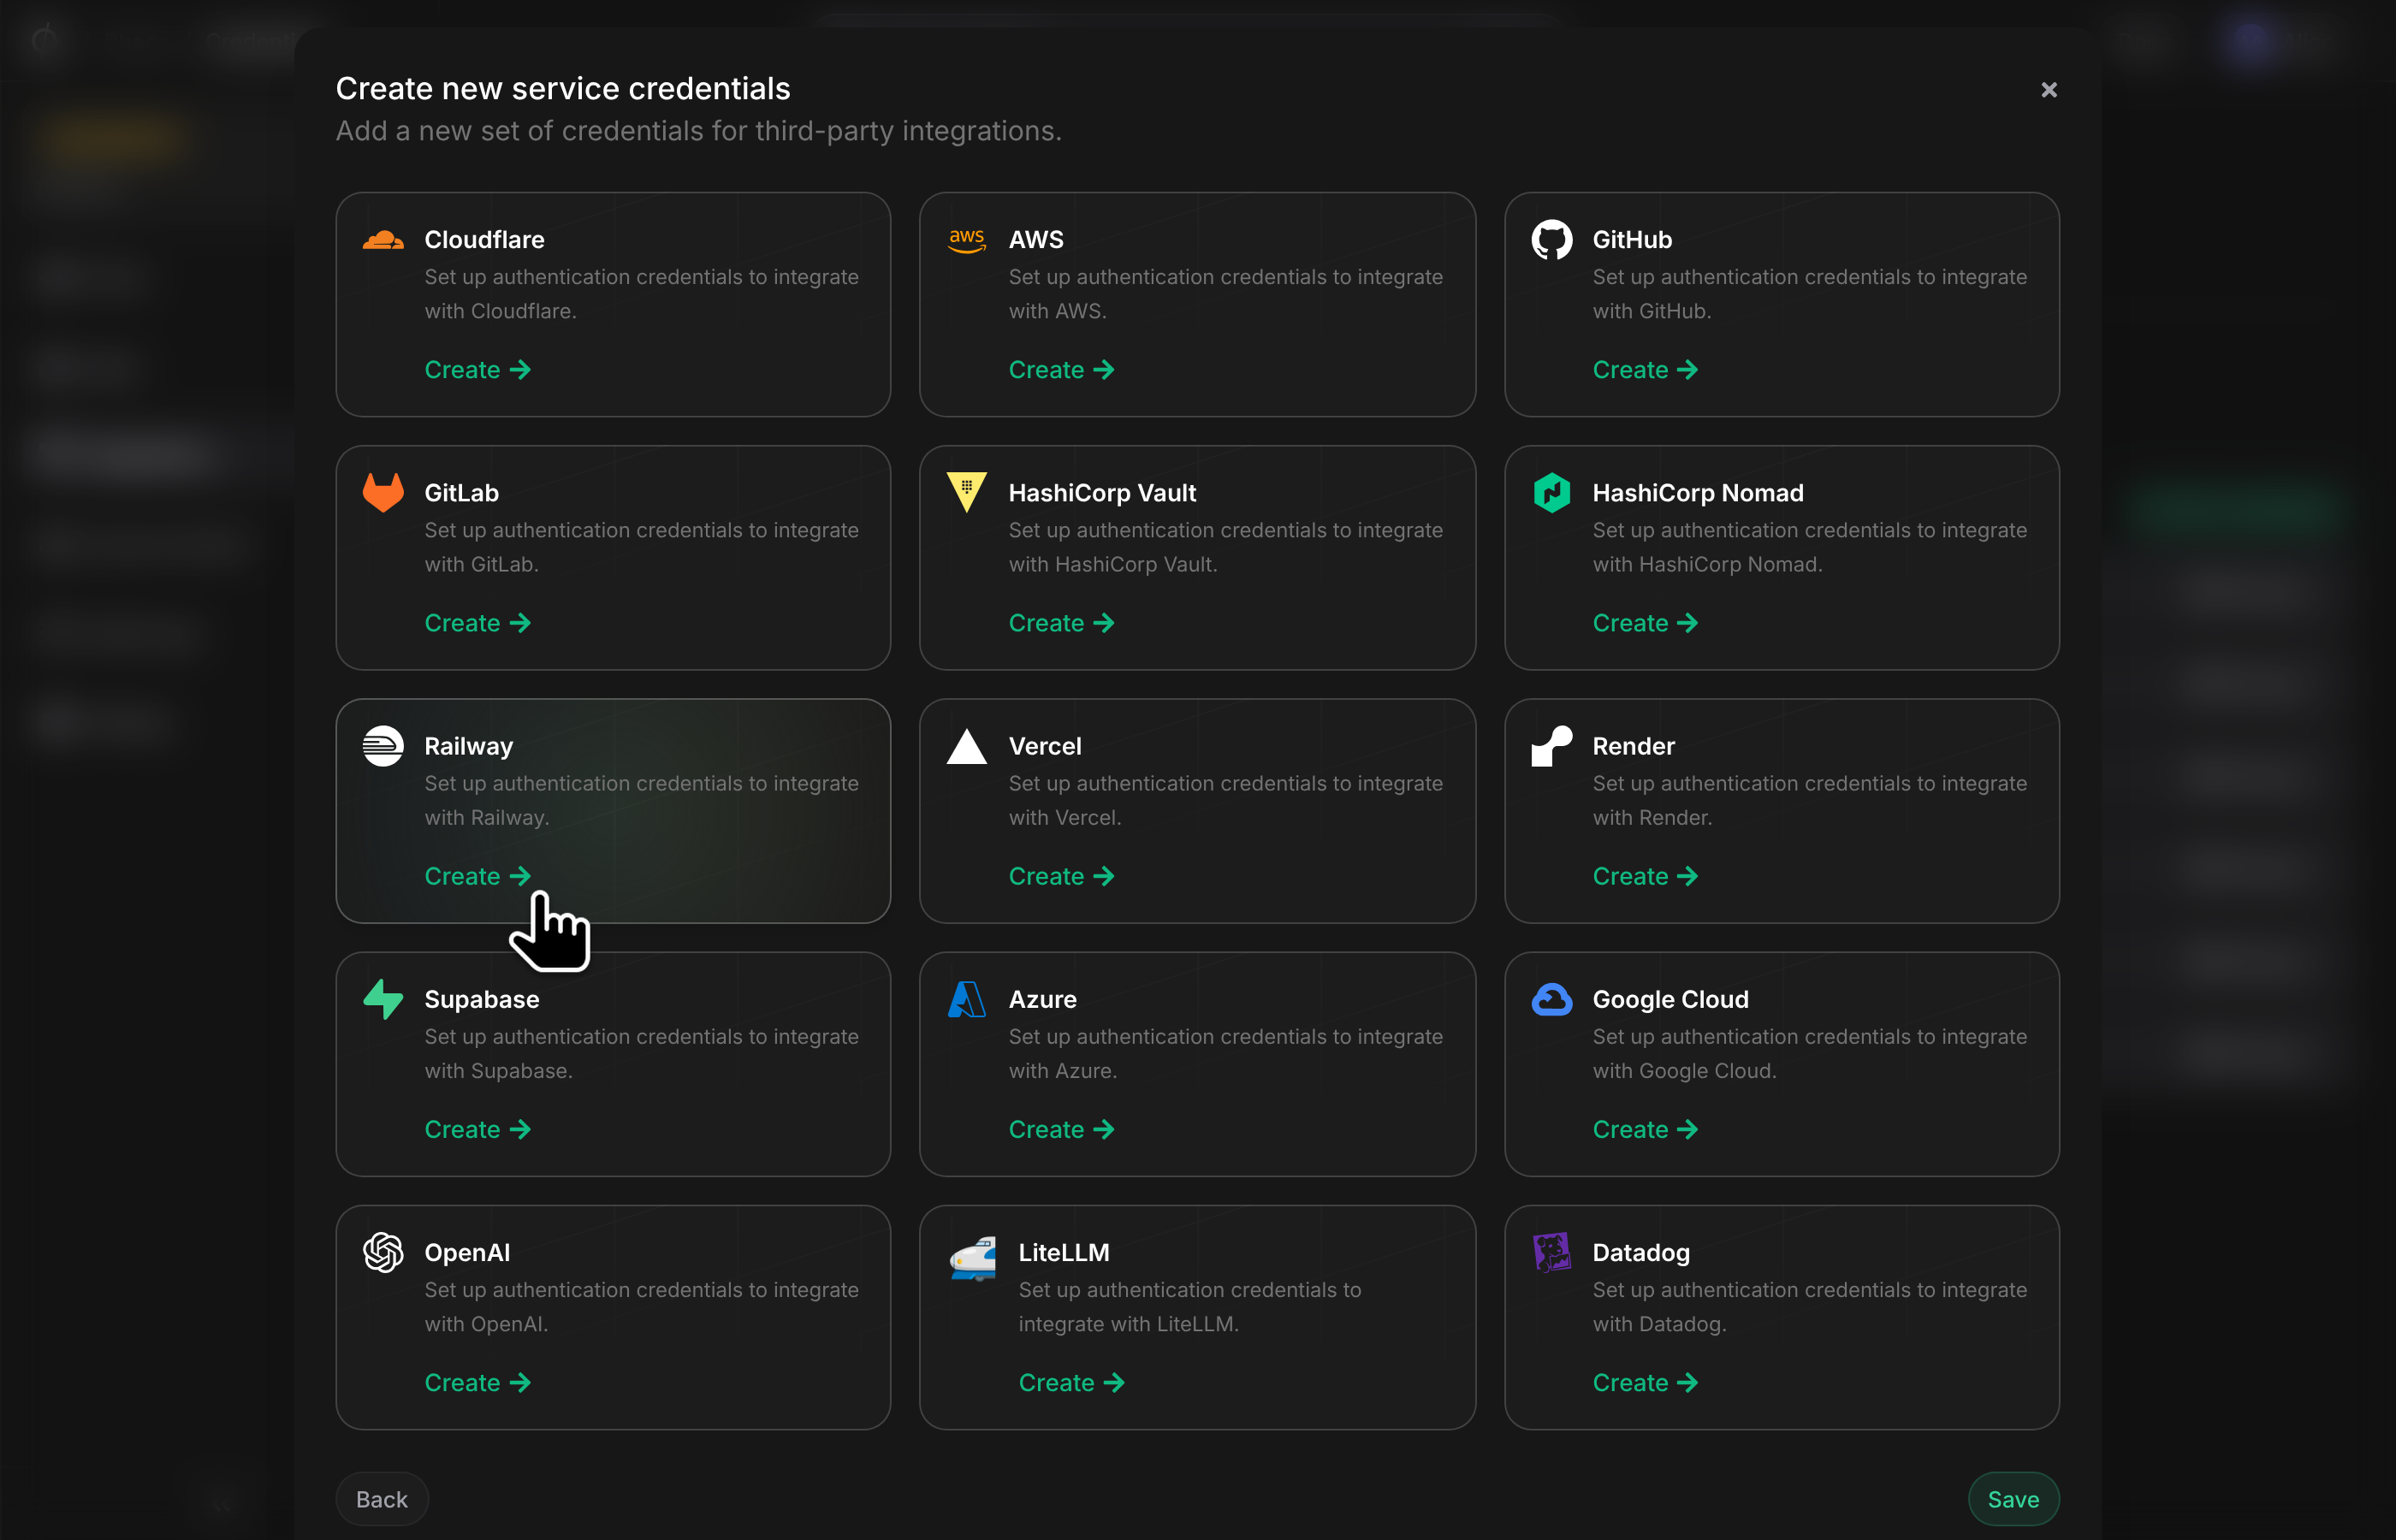
Task: Create Cloudflare credentials
Action: click(477, 370)
